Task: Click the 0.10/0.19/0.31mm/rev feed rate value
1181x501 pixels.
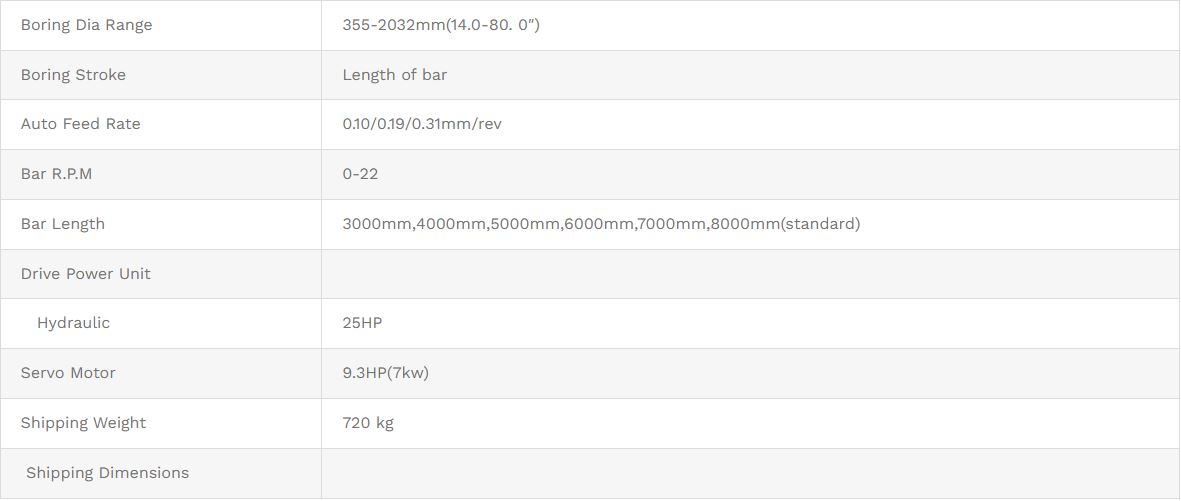Action: (422, 124)
